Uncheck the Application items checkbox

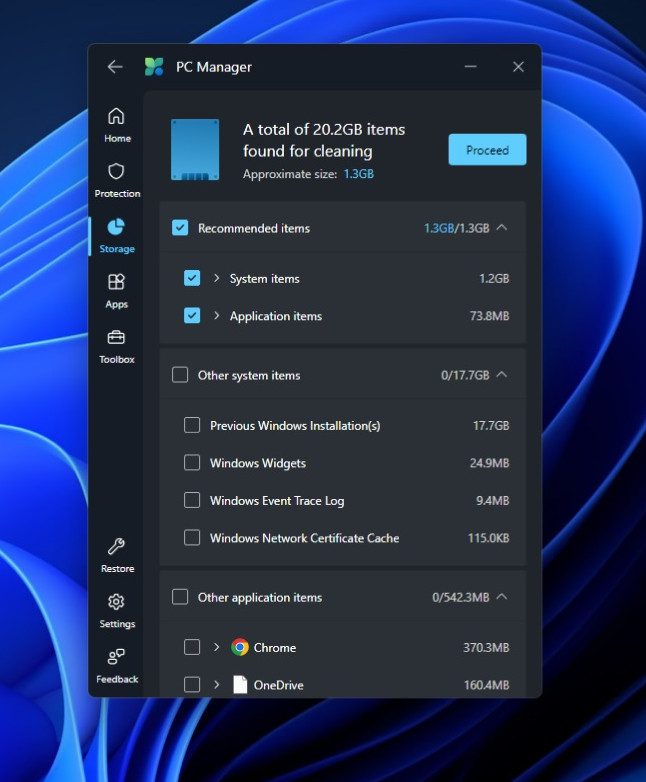tap(192, 315)
